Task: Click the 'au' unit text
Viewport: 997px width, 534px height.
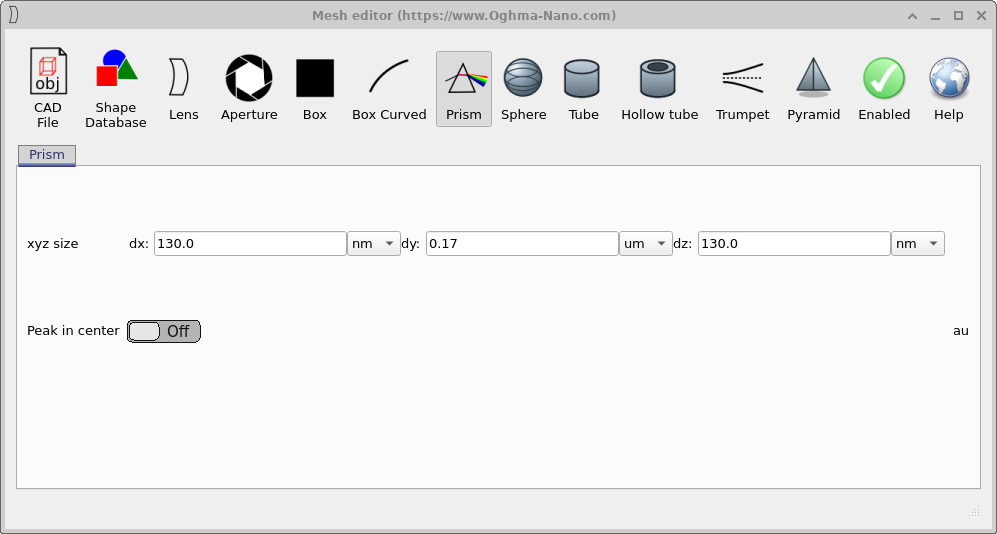Action: [x=961, y=331]
